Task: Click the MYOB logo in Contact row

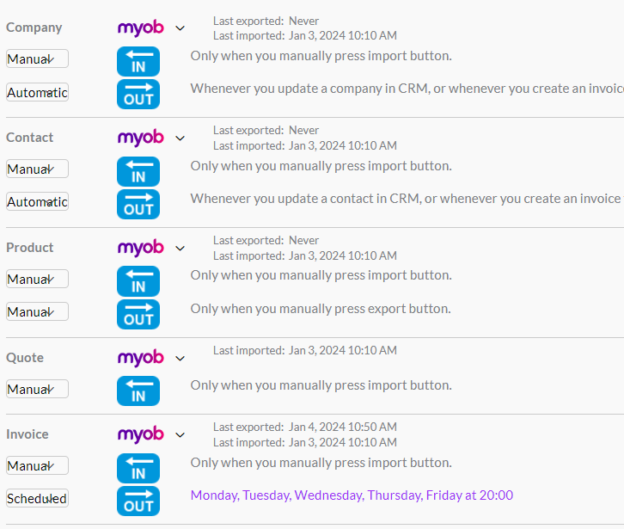Action: [140, 137]
